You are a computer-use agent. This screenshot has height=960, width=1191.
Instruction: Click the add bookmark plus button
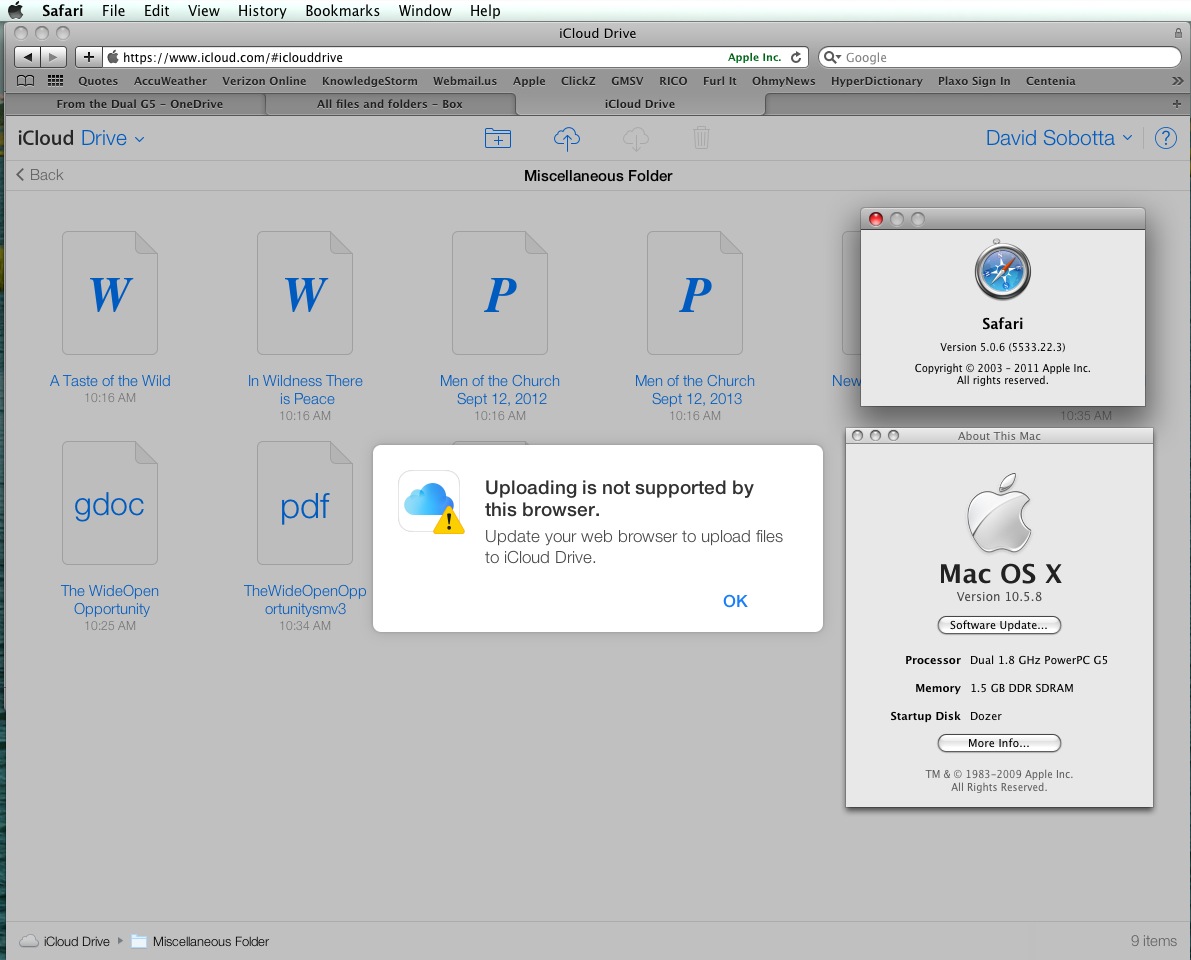[89, 57]
